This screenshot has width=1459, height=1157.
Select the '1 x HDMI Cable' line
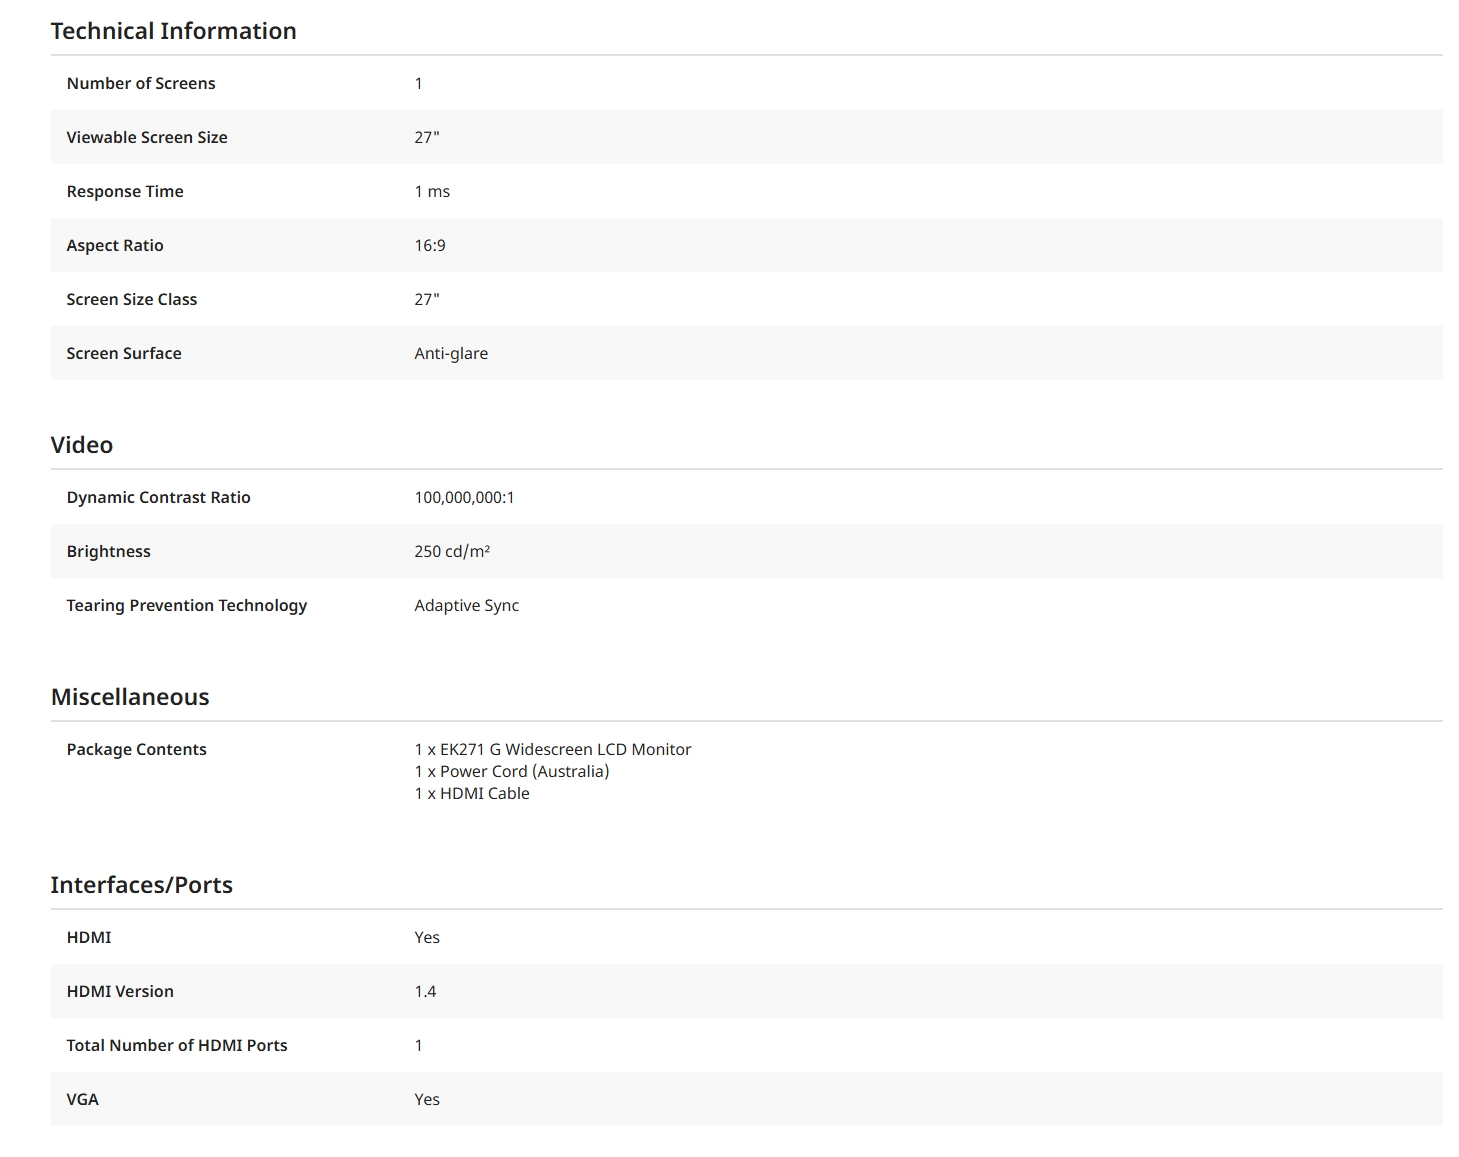(x=472, y=793)
